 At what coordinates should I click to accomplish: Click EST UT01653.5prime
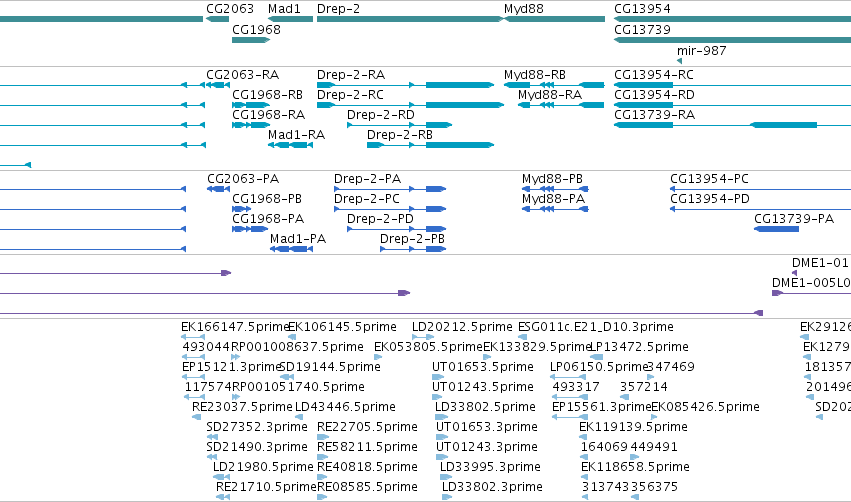[x=482, y=367]
